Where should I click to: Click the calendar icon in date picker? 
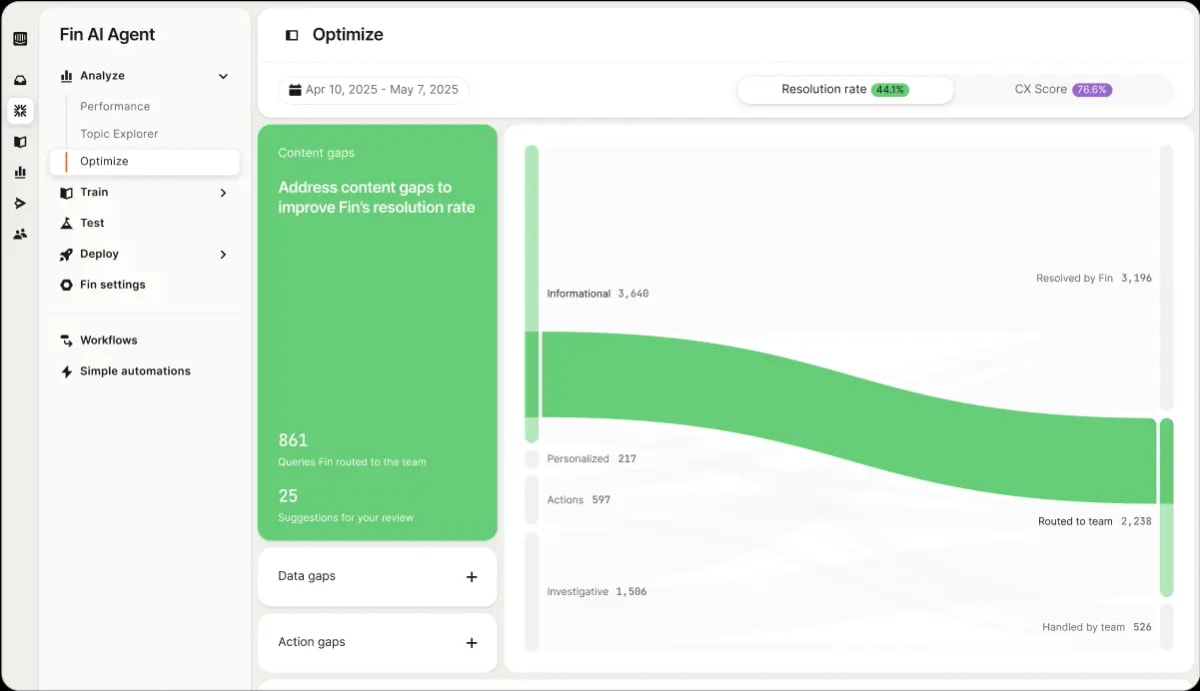click(295, 90)
